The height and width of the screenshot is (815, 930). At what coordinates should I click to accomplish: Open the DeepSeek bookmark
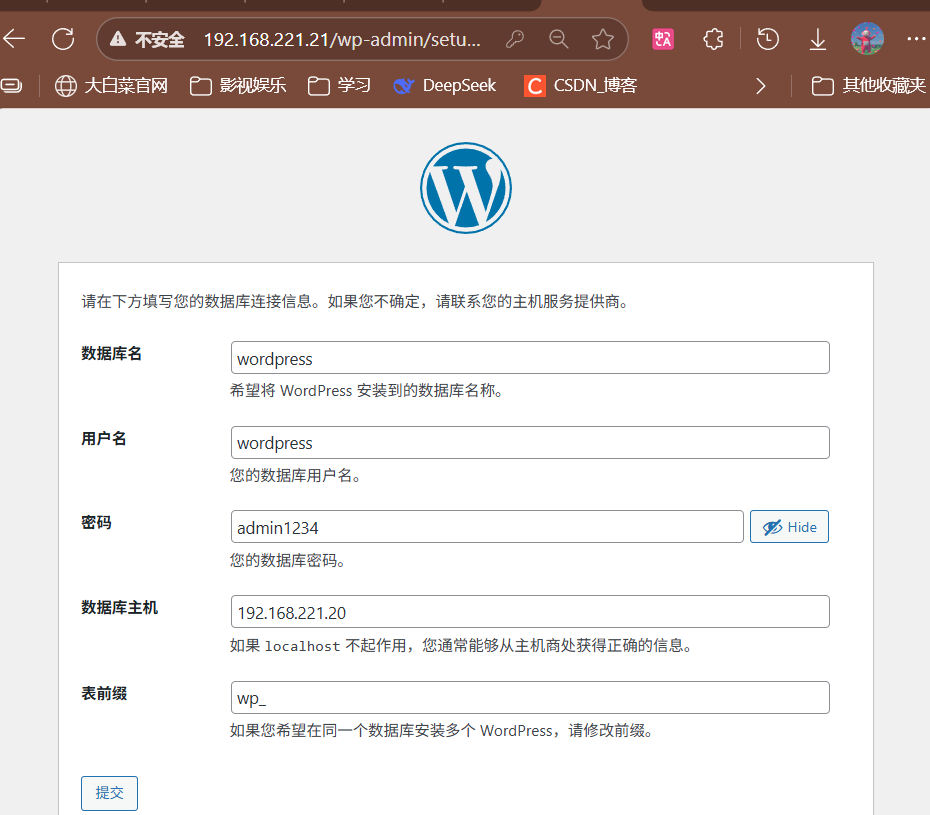tap(444, 85)
